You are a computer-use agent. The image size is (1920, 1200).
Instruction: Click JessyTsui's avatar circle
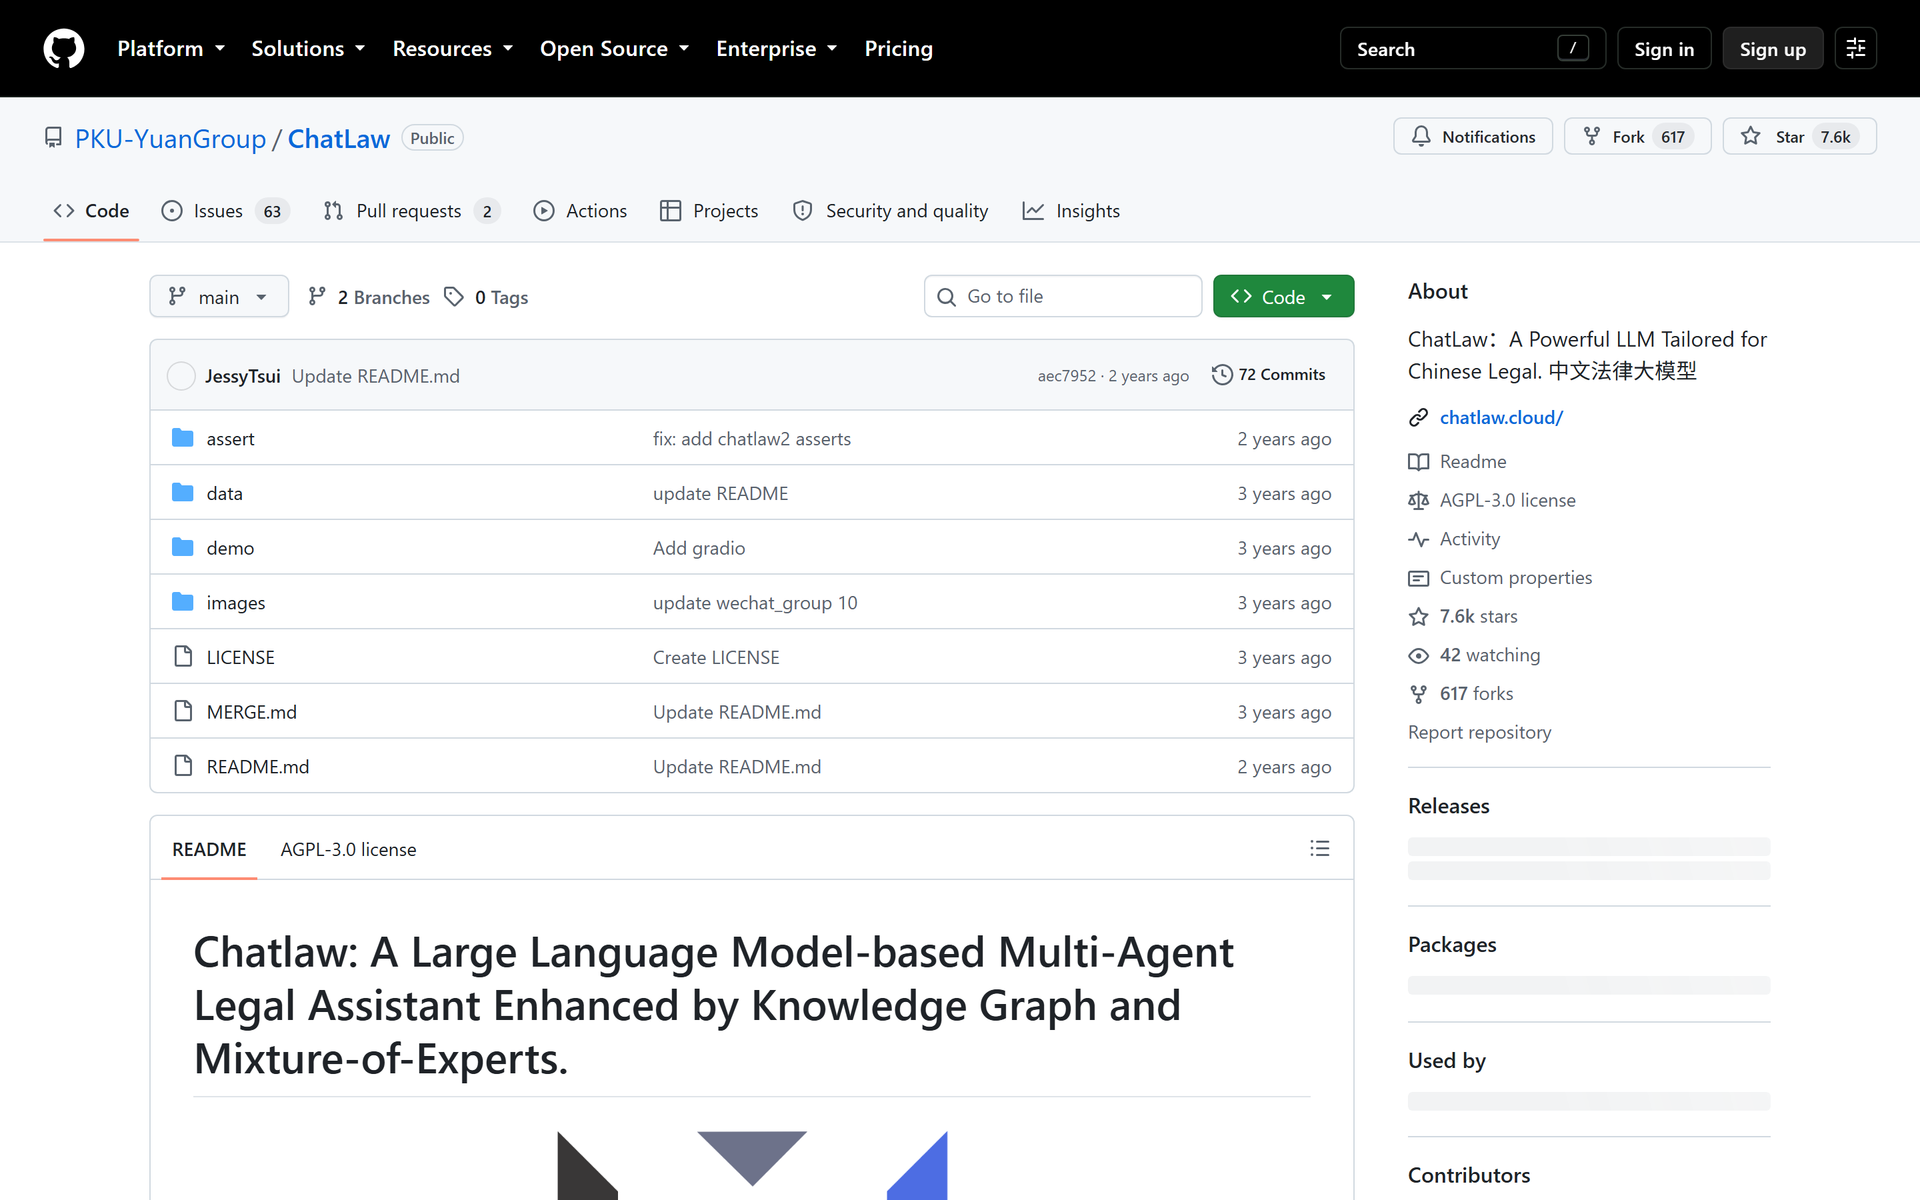pos(181,375)
